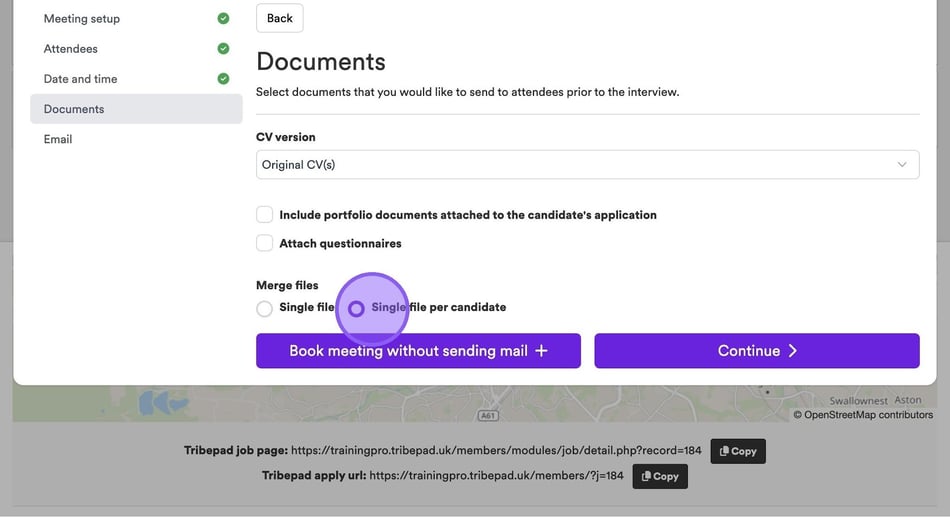Image resolution: width=950 pixels, height=530 pixels.
Task: Expand CV version list using chevron arrow
Action: [902, 165]
